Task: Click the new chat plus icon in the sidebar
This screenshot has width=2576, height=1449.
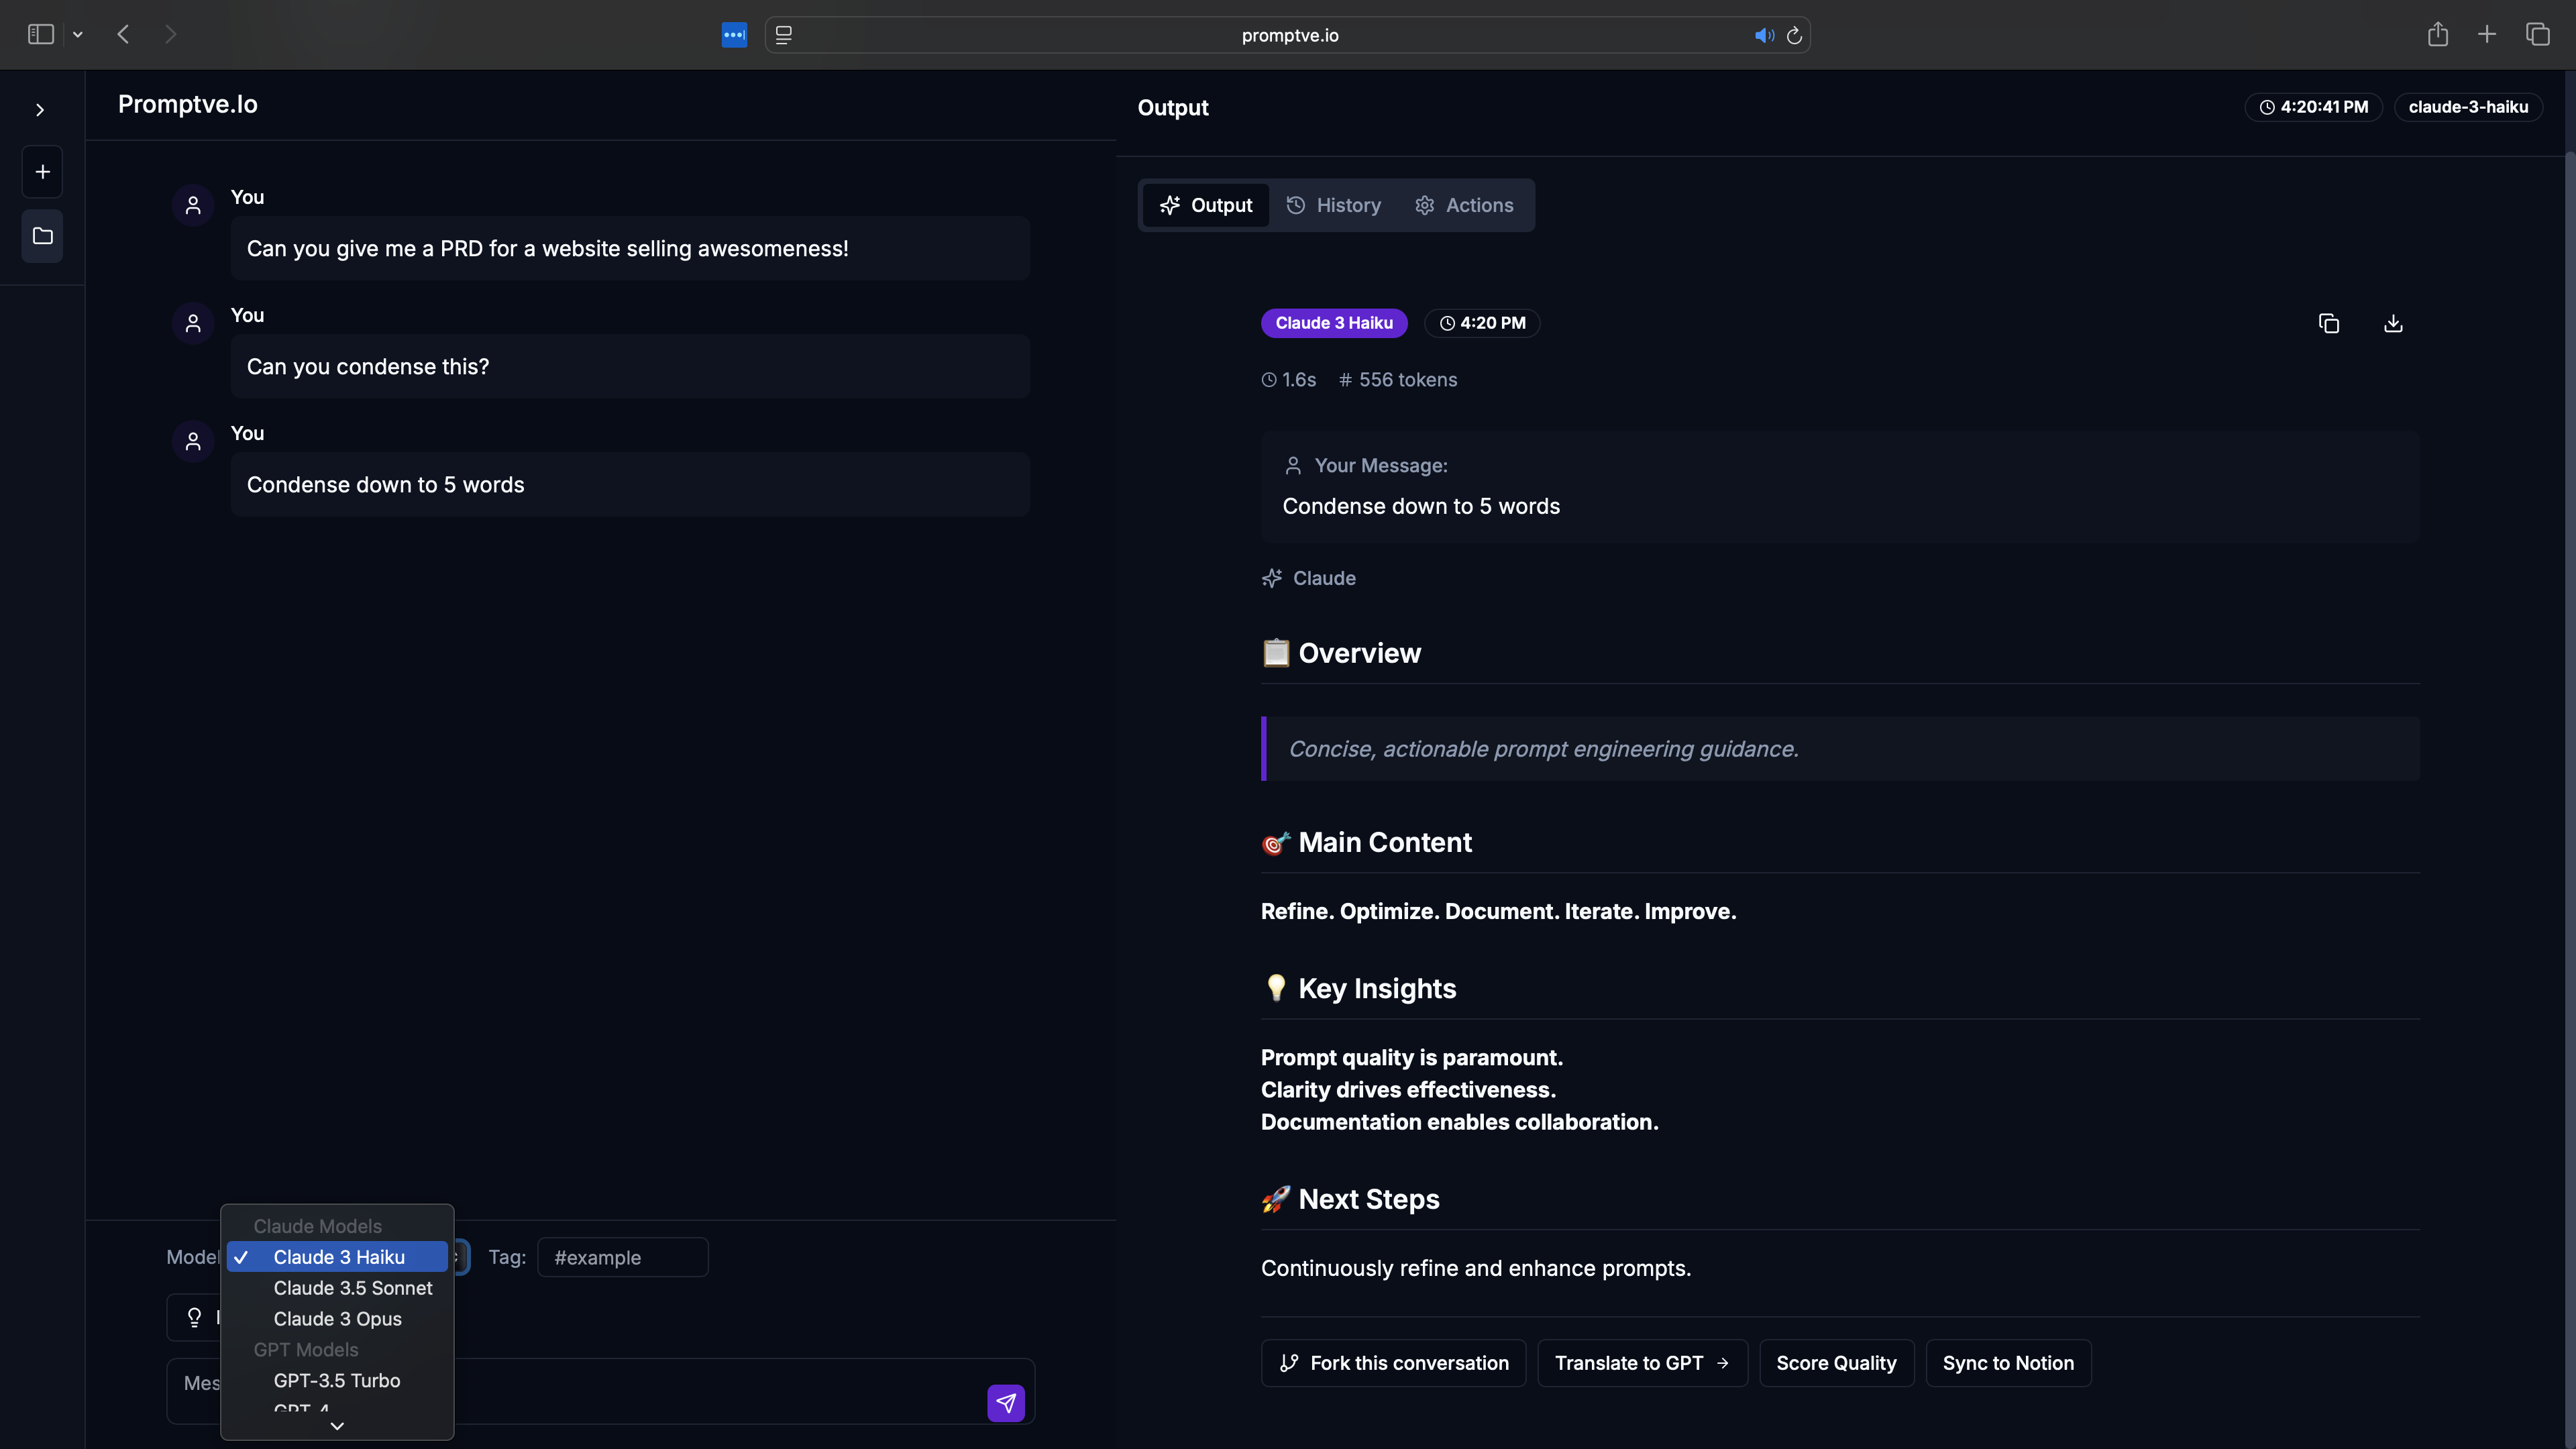Action: pos(42,172)
